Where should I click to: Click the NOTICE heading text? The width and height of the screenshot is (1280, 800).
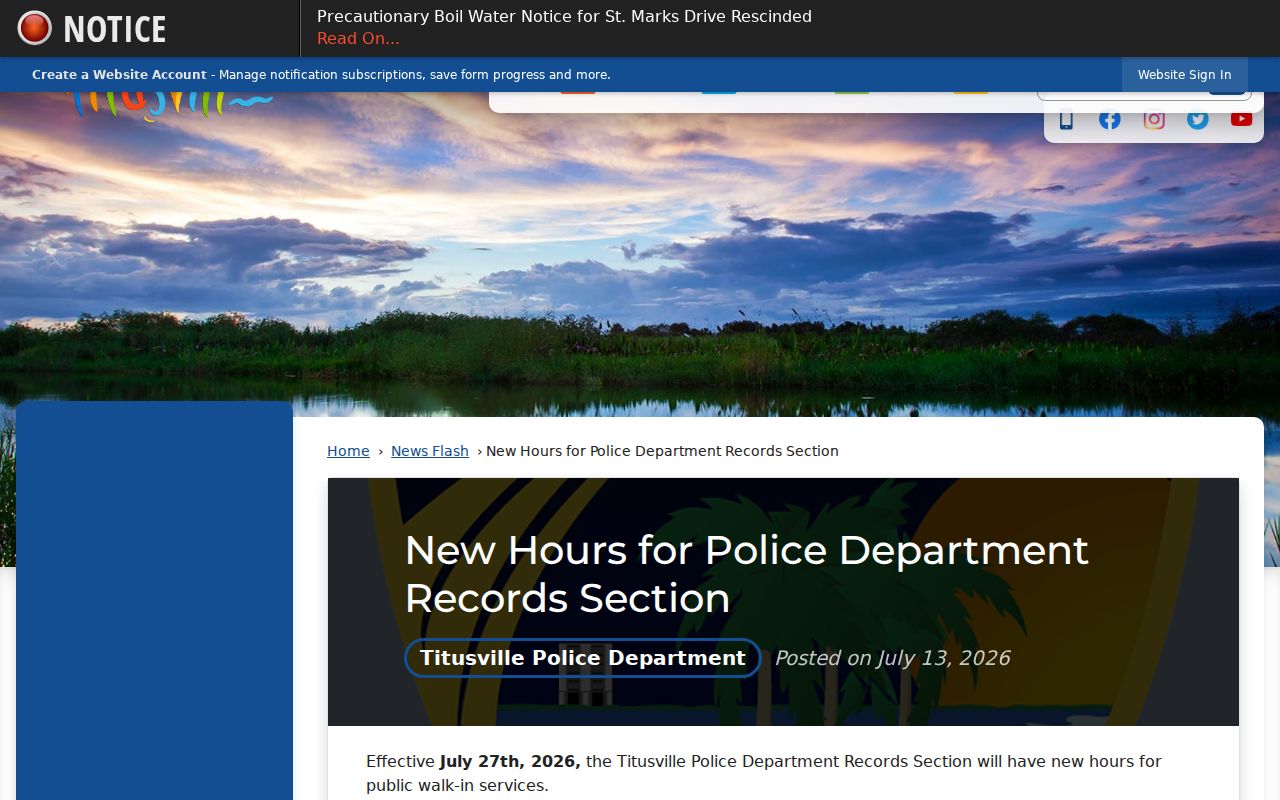coord(115,29)
